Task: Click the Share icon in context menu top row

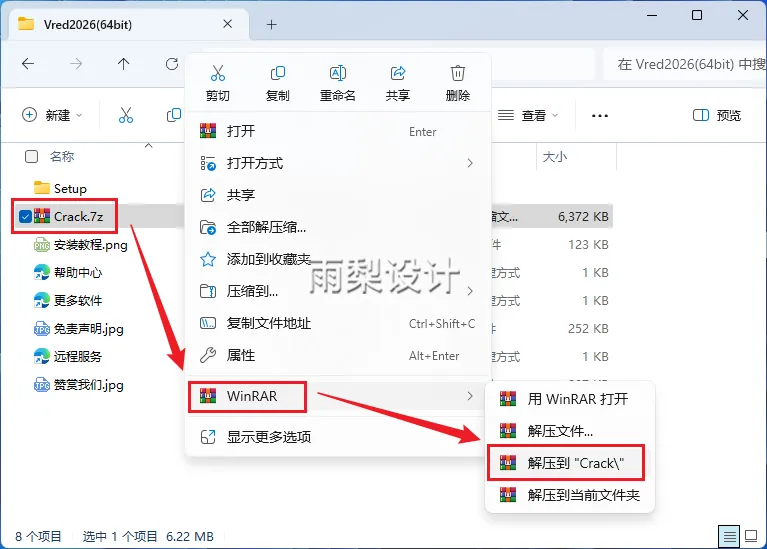Action: pyautogui.click(x=398, y=73)
